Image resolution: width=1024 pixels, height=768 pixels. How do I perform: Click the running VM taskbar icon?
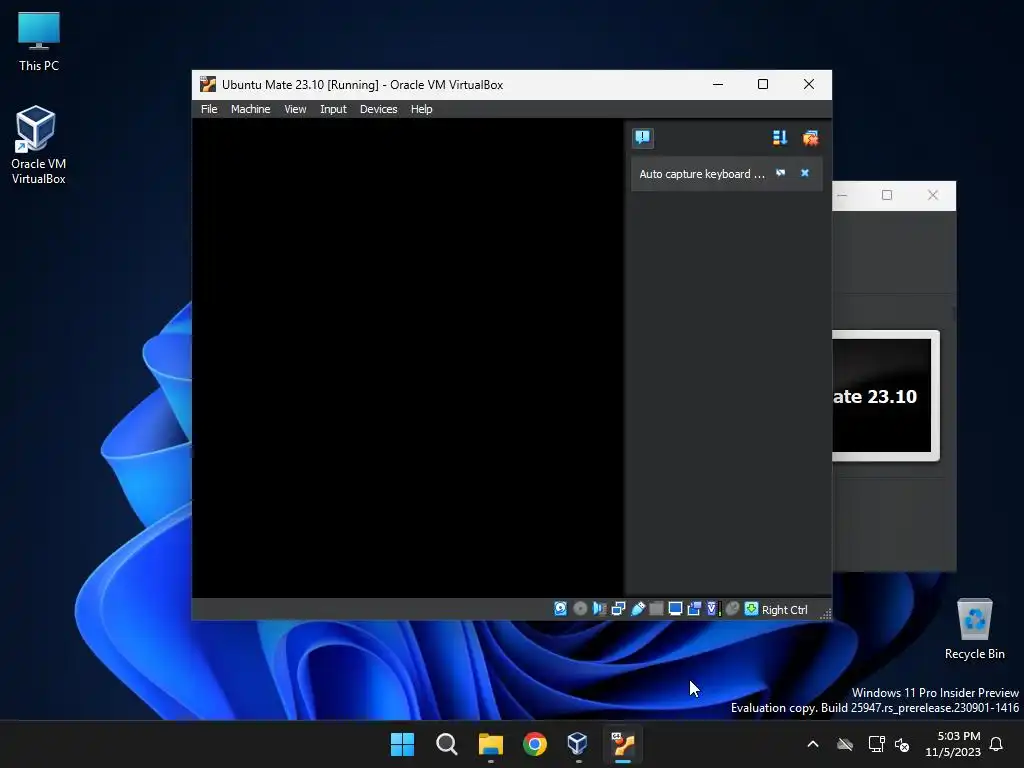pyautogui.click(x=622, y=744)
